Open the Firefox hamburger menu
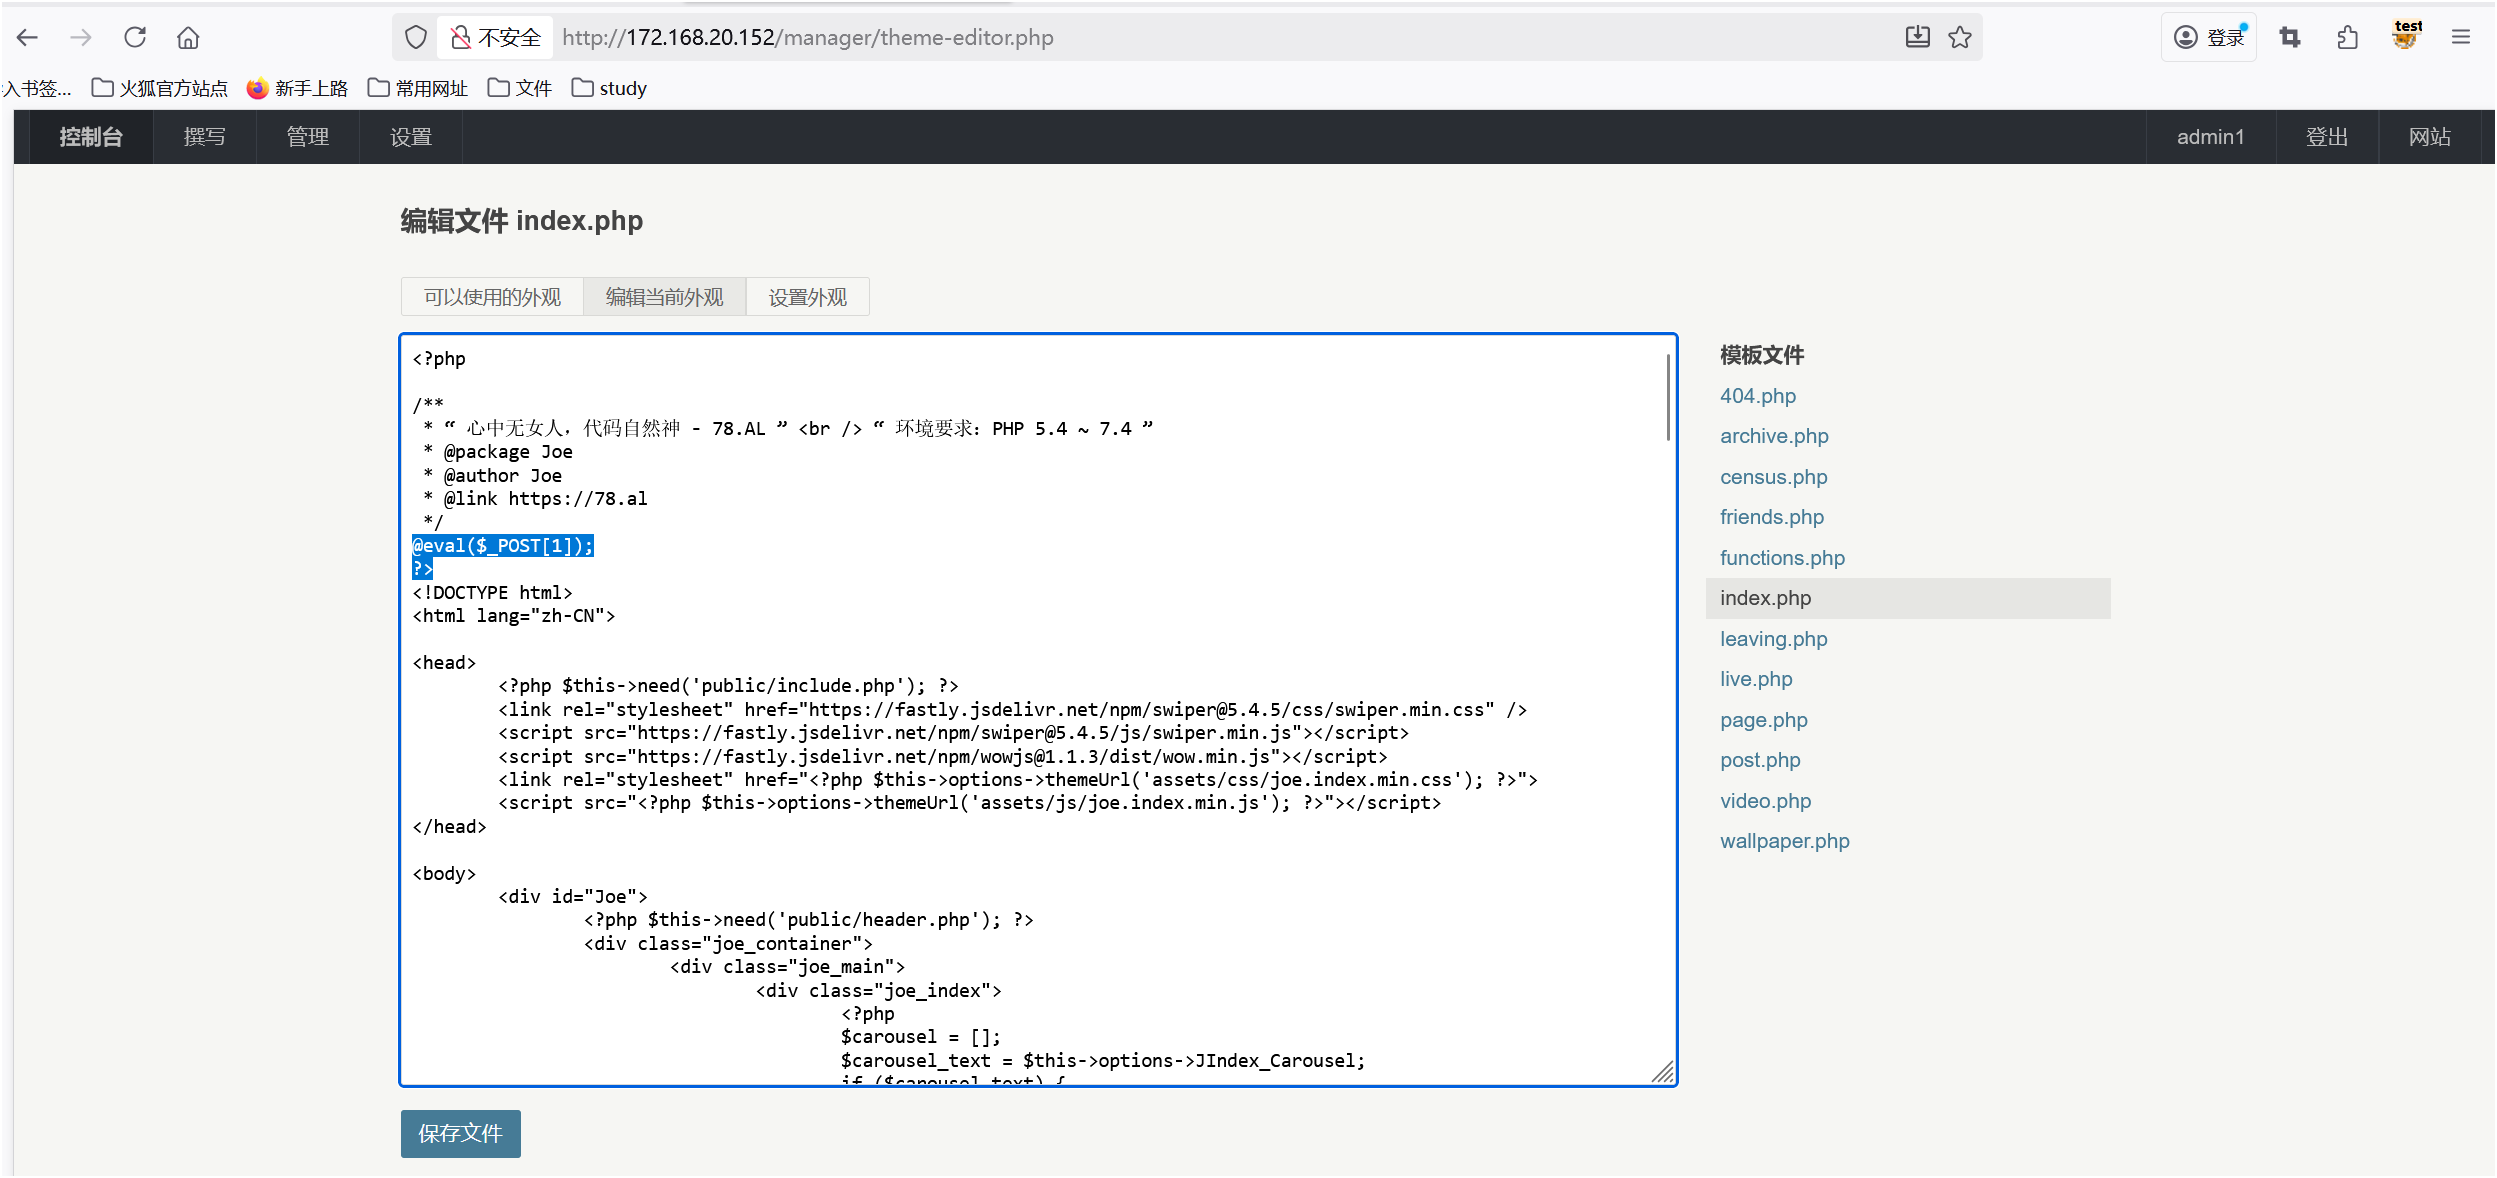 click(x=2461, y=38)
